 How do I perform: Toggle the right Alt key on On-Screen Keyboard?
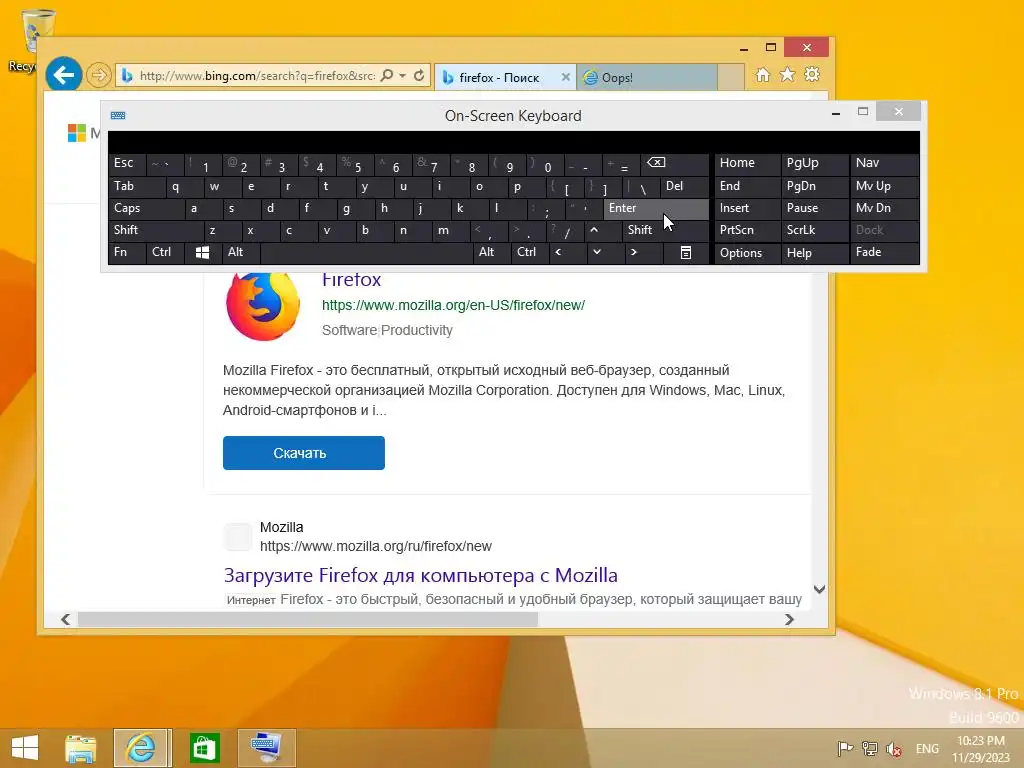point(492,252)
